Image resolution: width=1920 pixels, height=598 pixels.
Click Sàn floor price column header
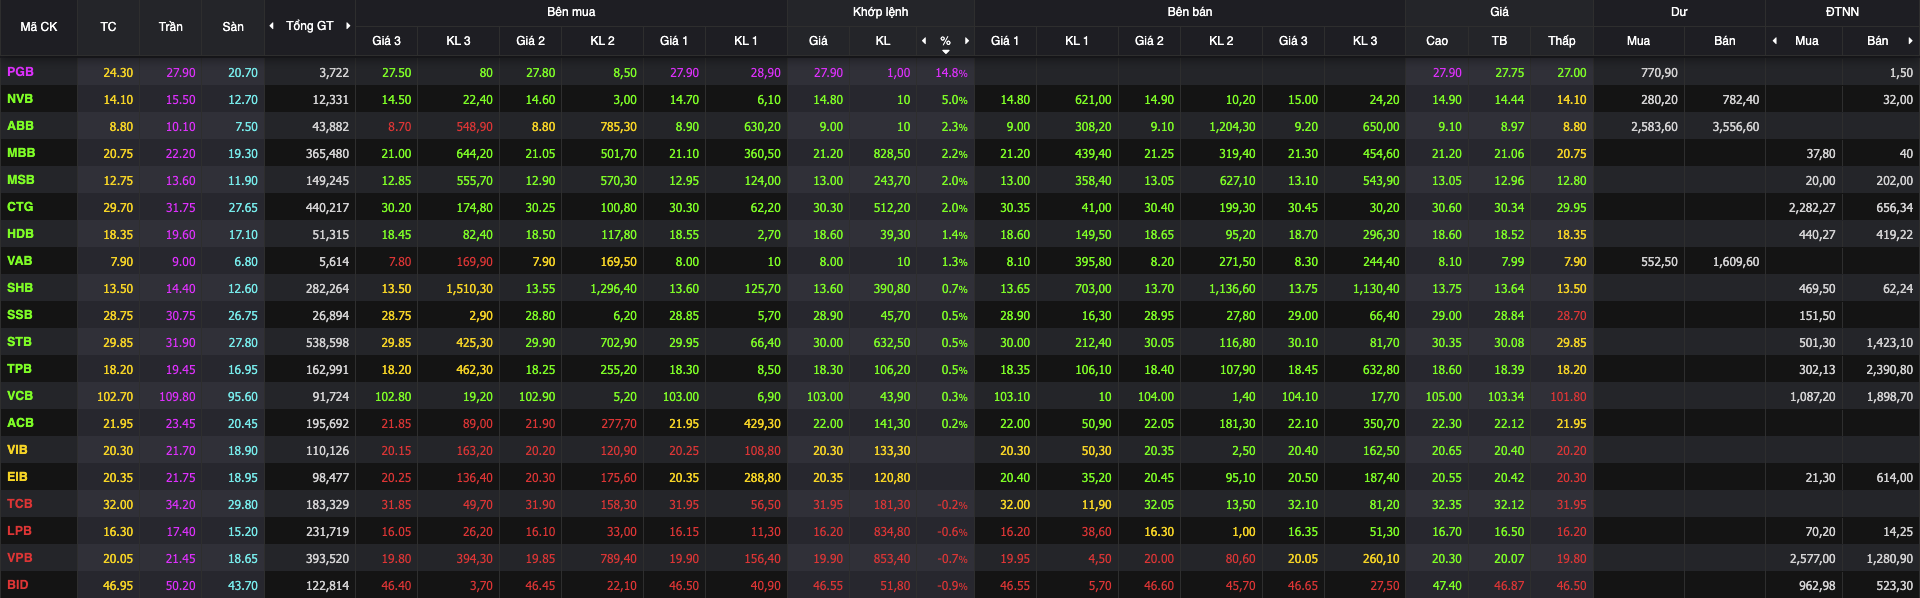pos(233,27)
